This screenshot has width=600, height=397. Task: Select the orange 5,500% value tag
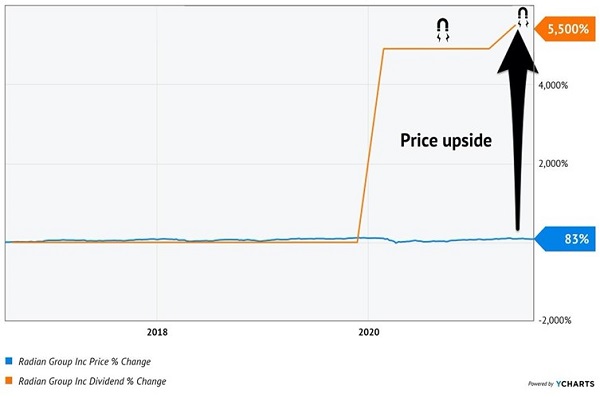(x=565, y=29)
